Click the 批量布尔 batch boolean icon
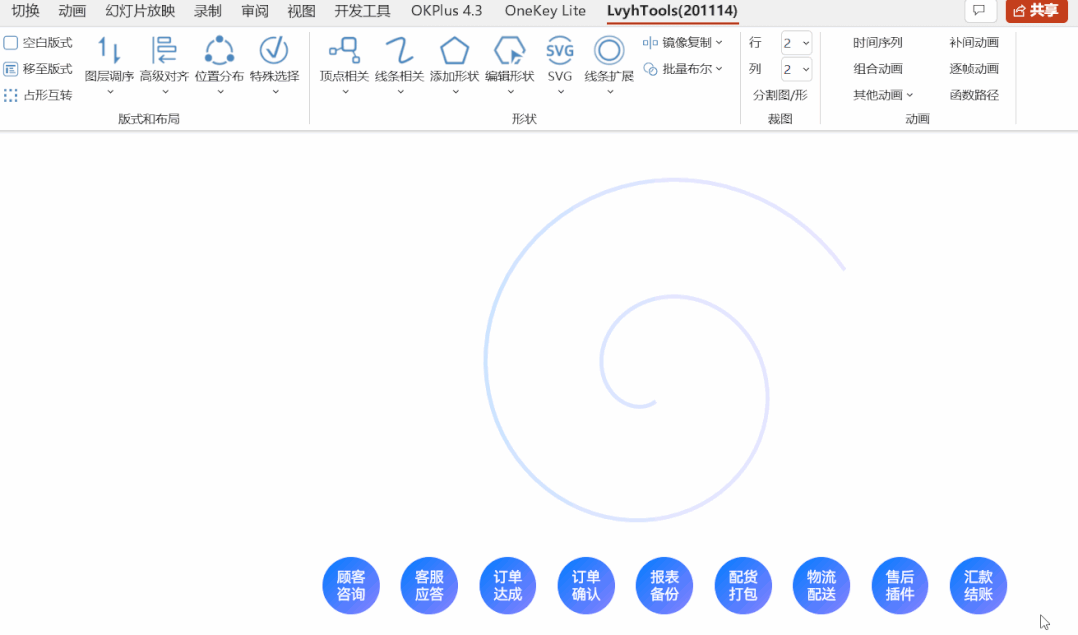This screenshot has height=635, width=1078. pos(650,69)
